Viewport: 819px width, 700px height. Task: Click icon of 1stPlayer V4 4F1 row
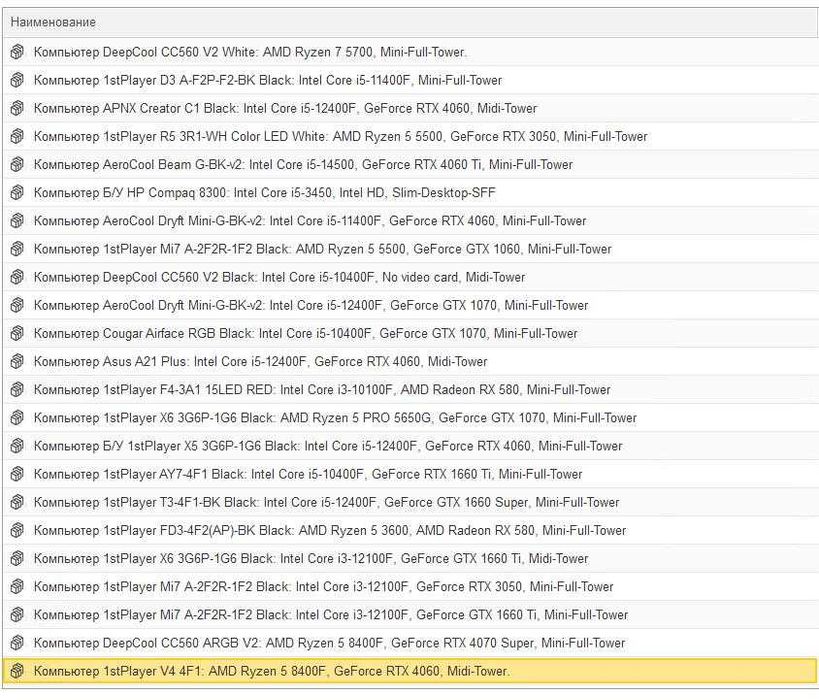pos(17,671)
